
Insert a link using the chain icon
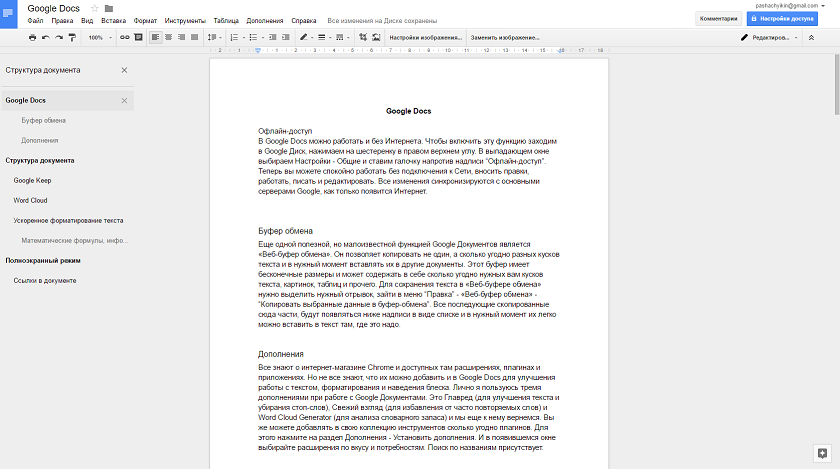pos(124,38)
